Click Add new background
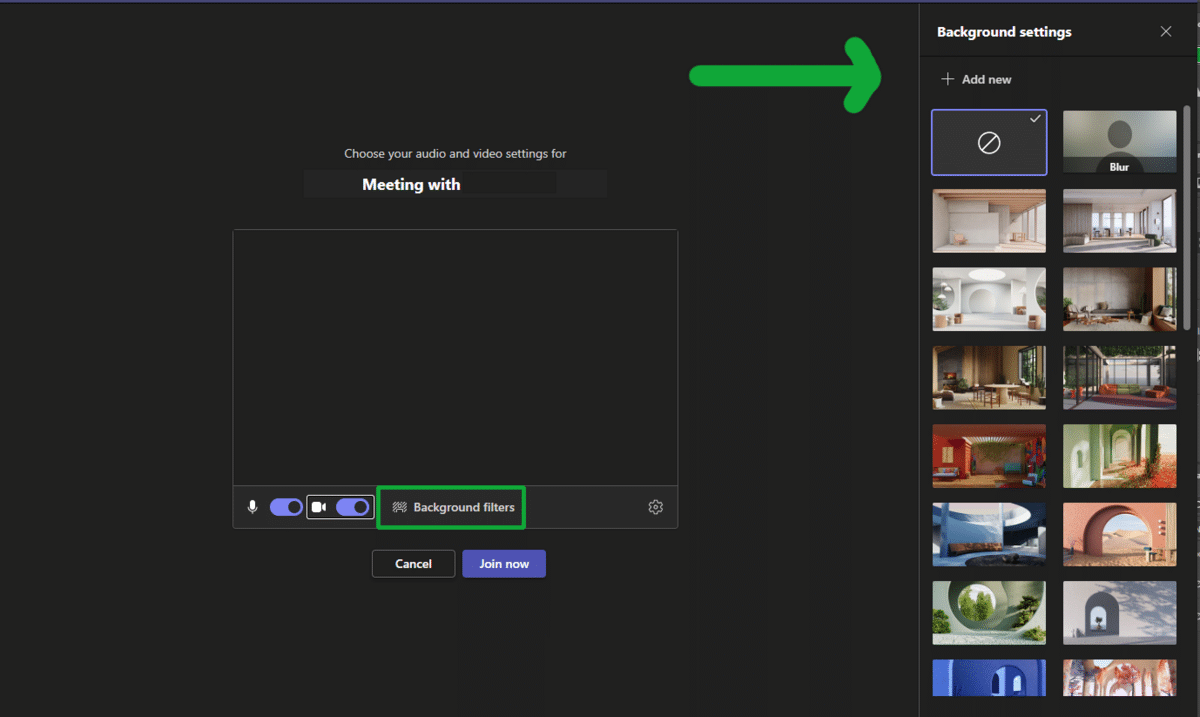This screenshot has height=717, width=1200. [x=977, y=79]
